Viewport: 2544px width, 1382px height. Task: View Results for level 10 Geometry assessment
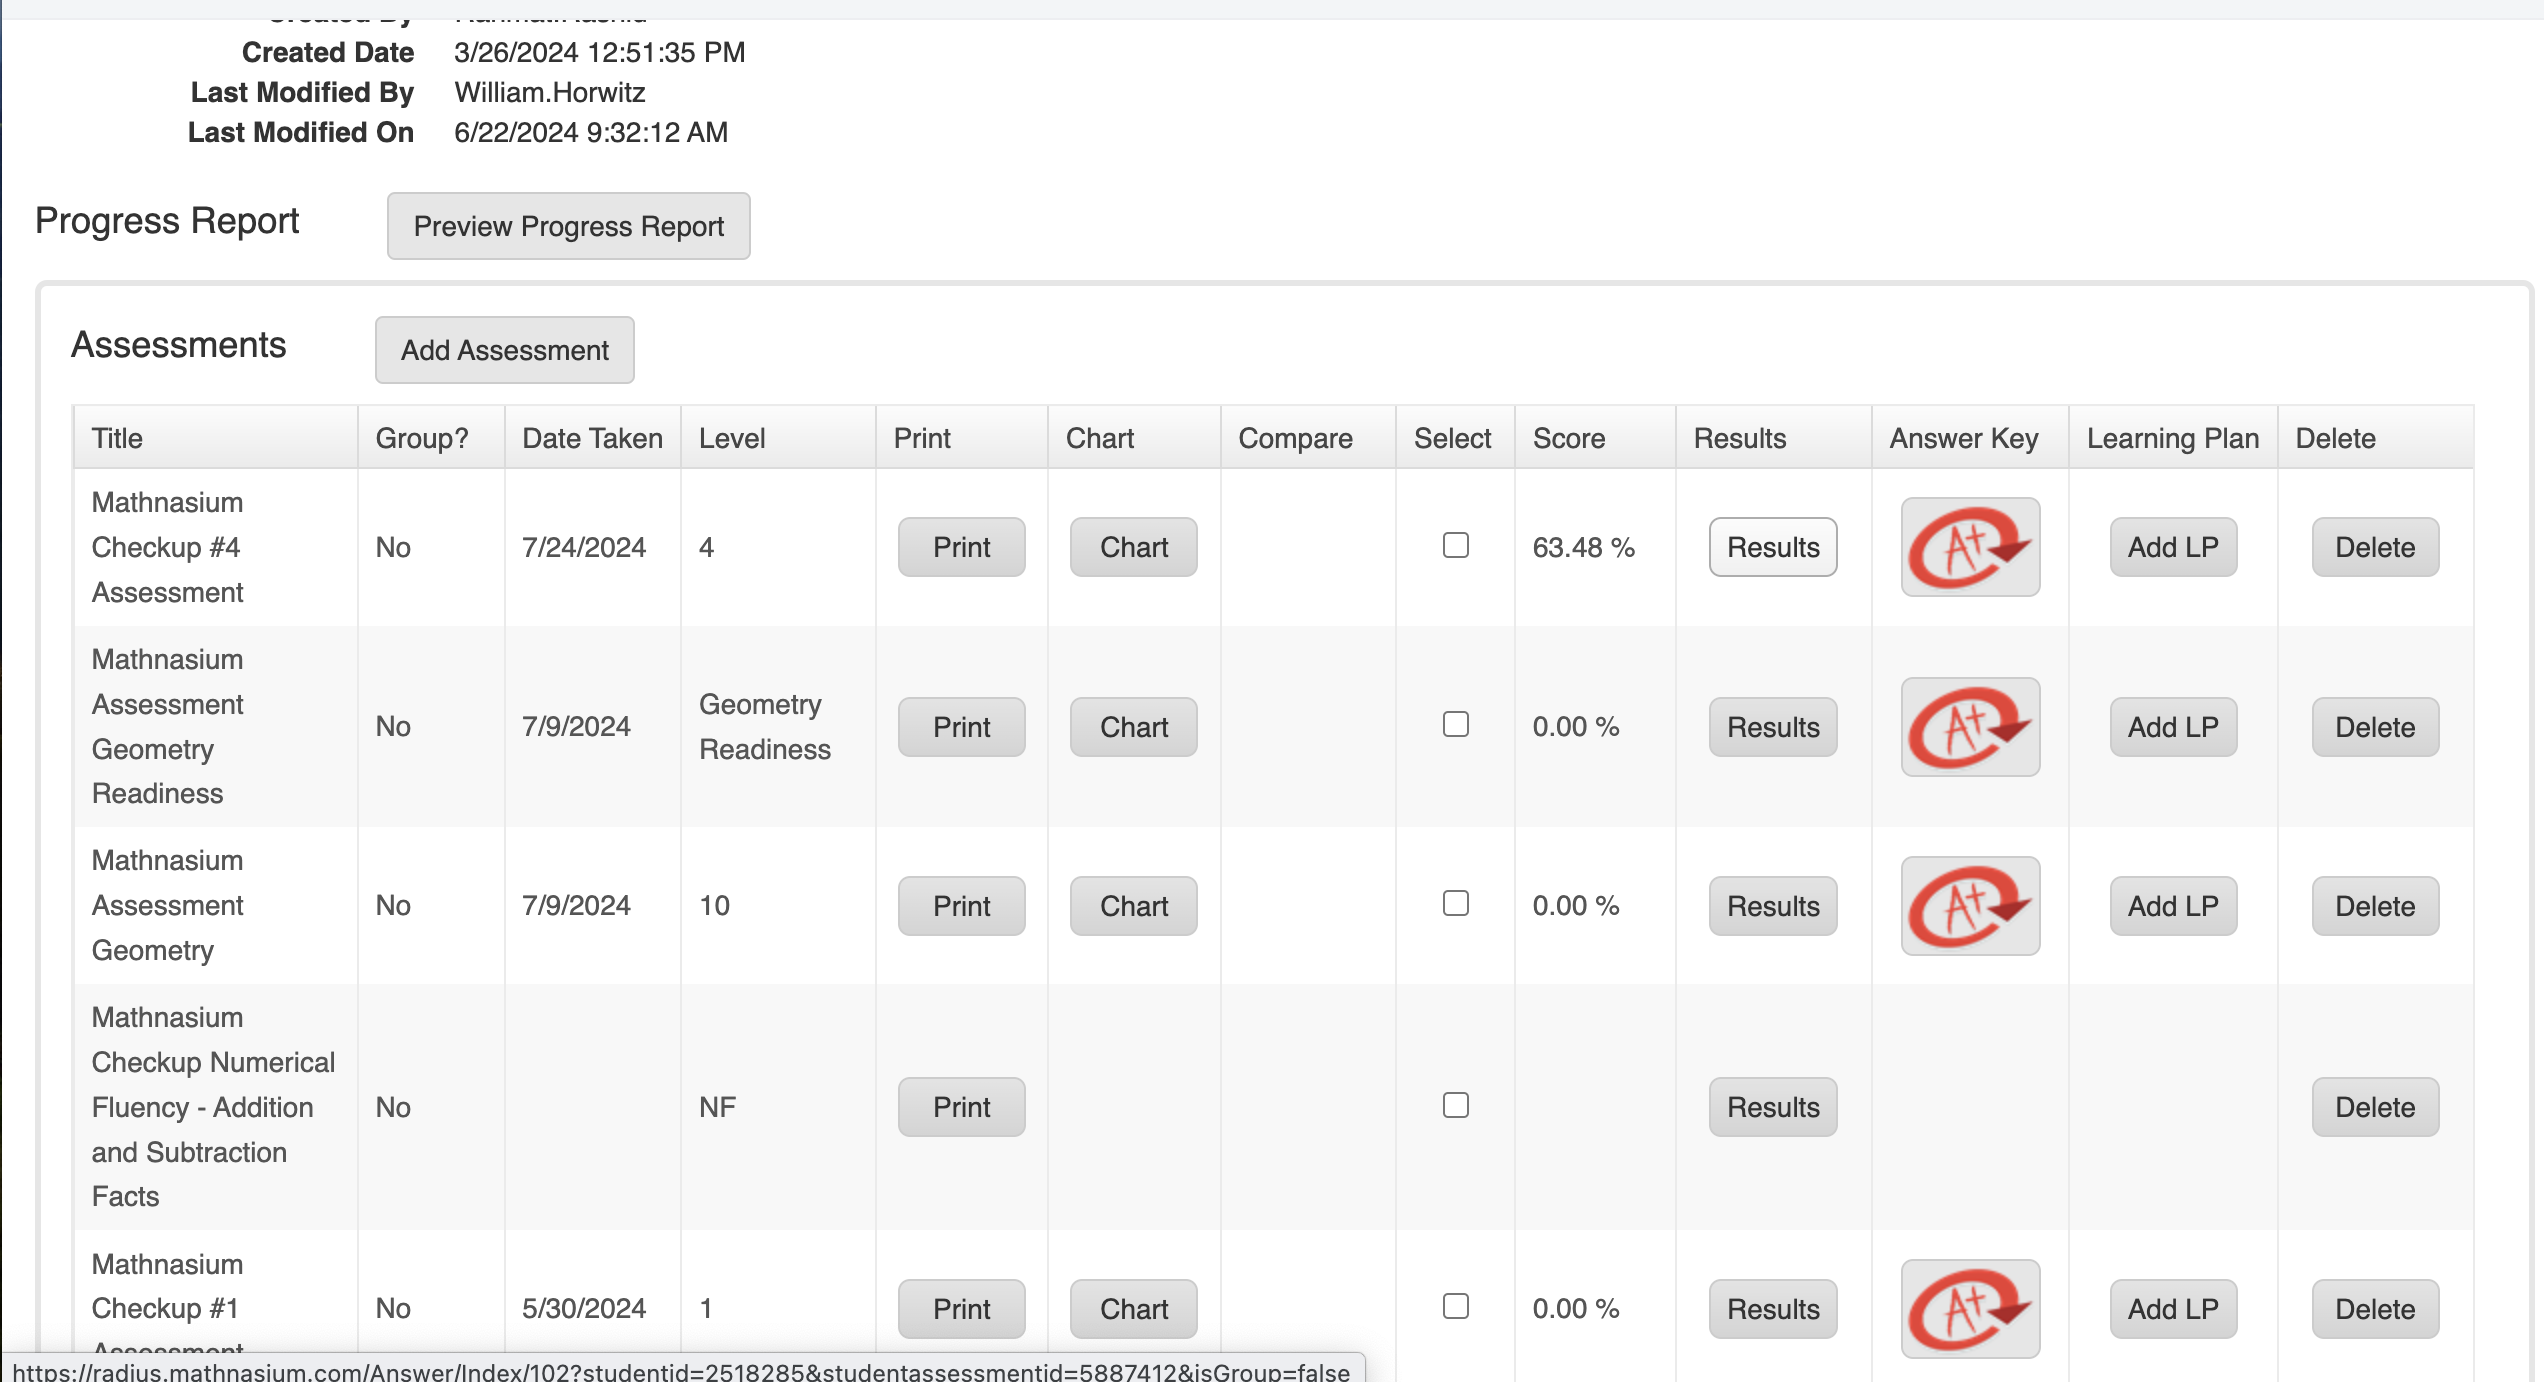click(x=1773, y=906)
